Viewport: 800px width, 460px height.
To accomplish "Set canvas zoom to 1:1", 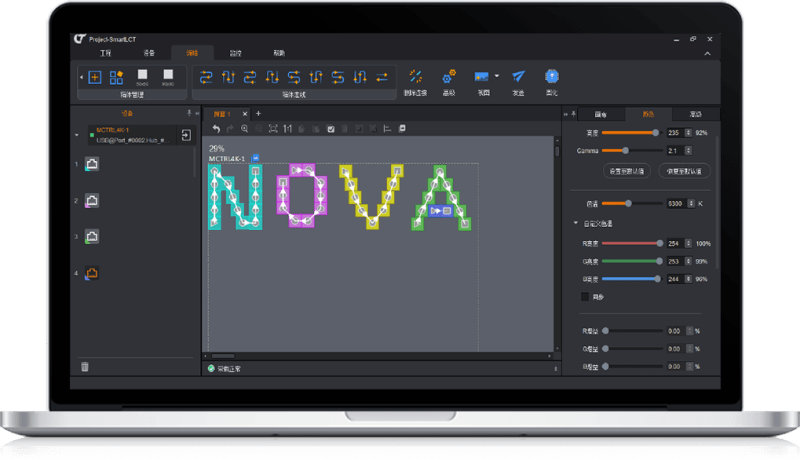I will point(287,129).
